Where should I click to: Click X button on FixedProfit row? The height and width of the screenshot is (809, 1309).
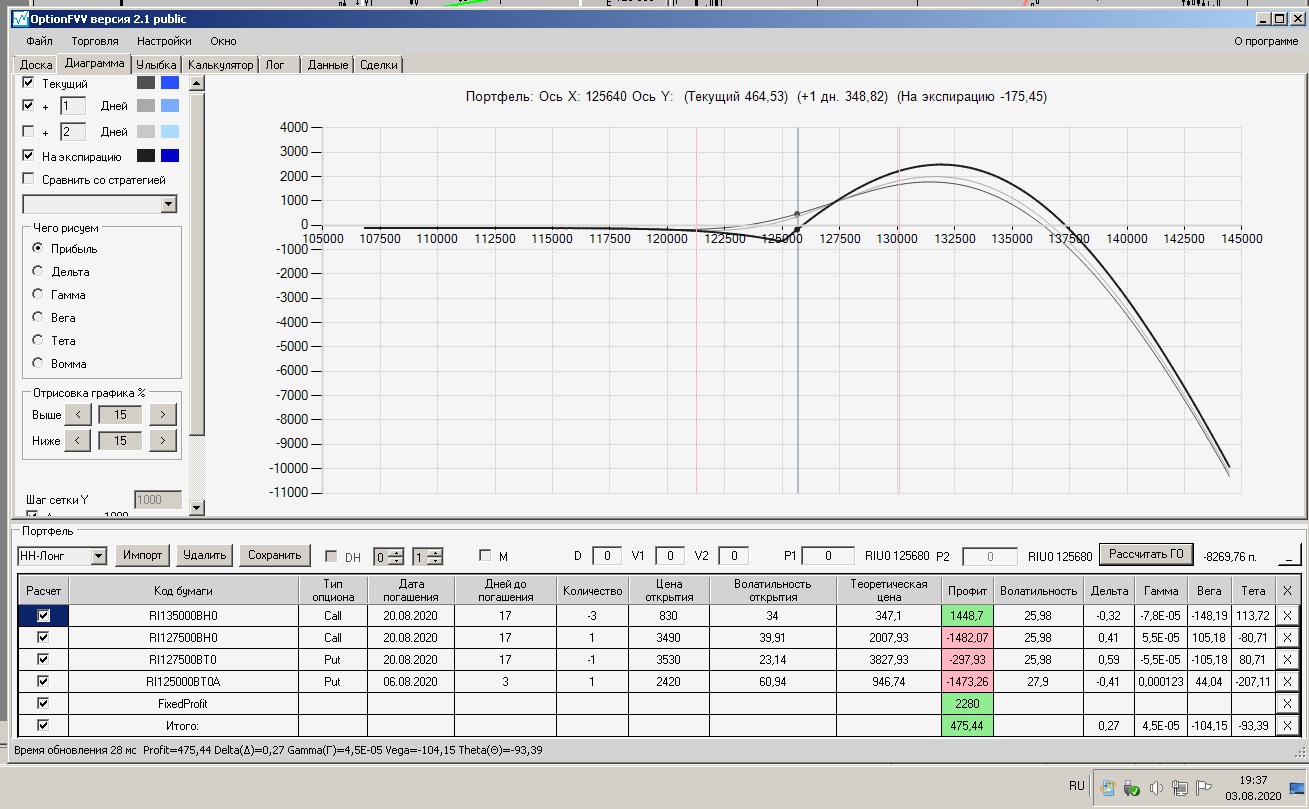click(x=1287, y=703)
